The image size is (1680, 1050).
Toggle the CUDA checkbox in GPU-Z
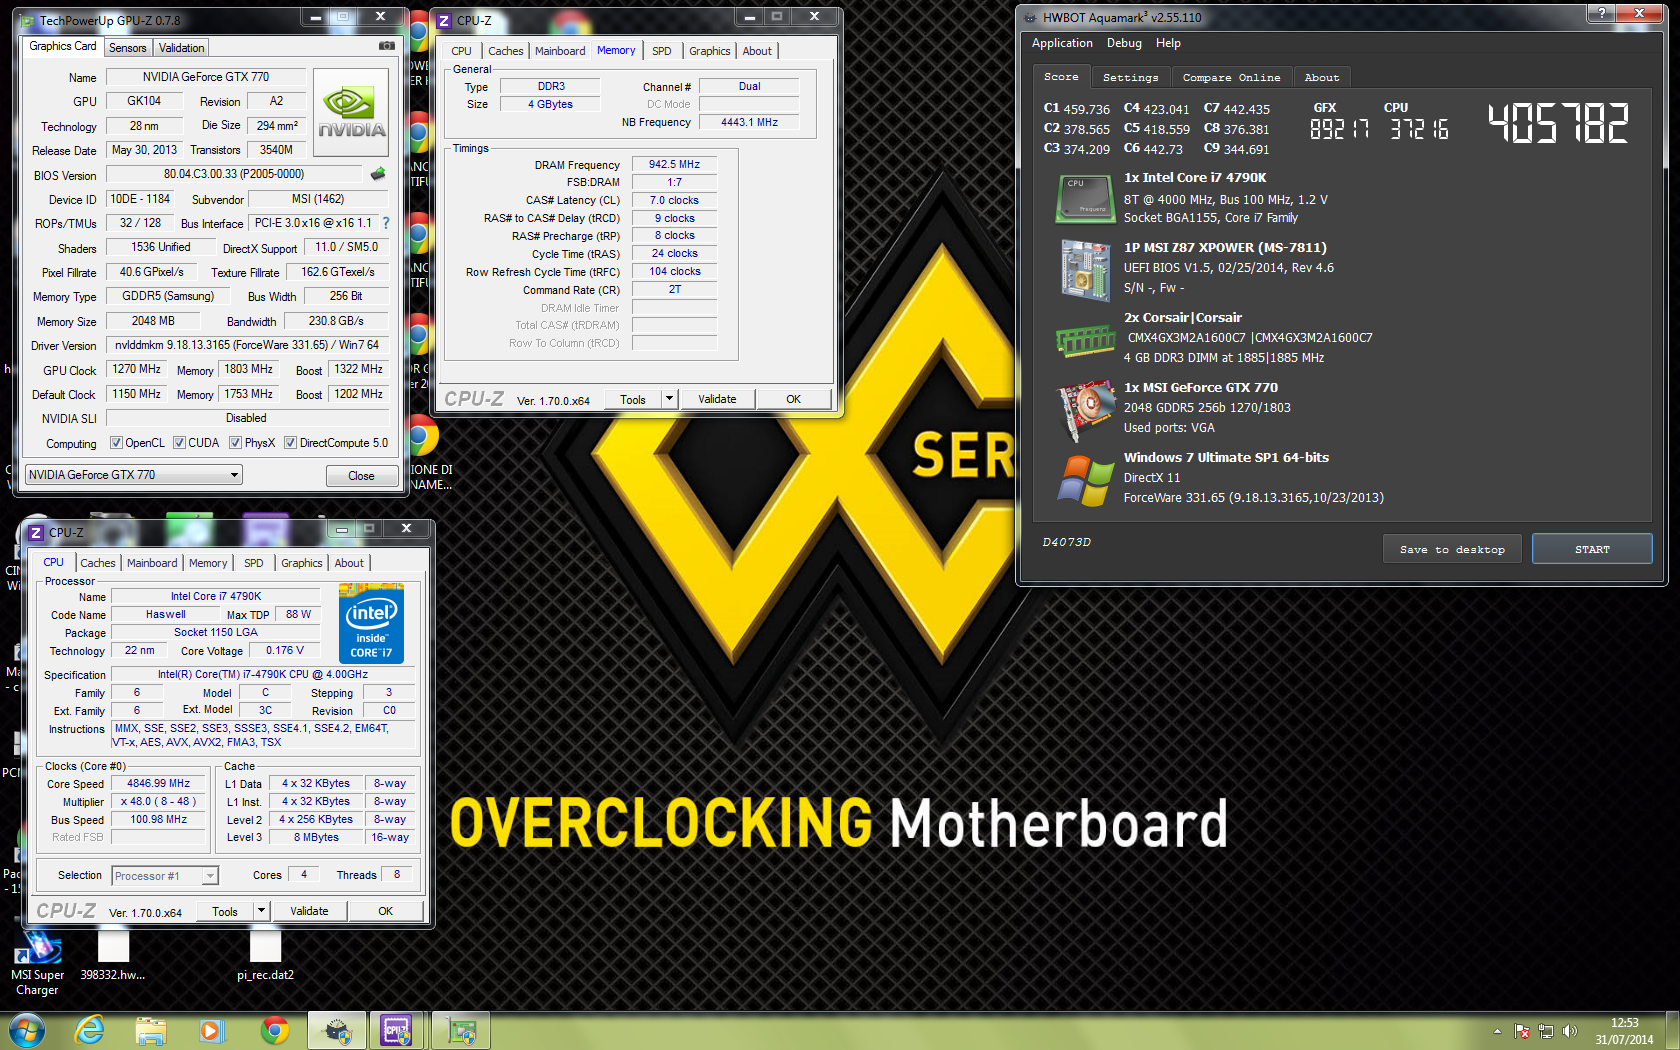(x=179, y=443)
